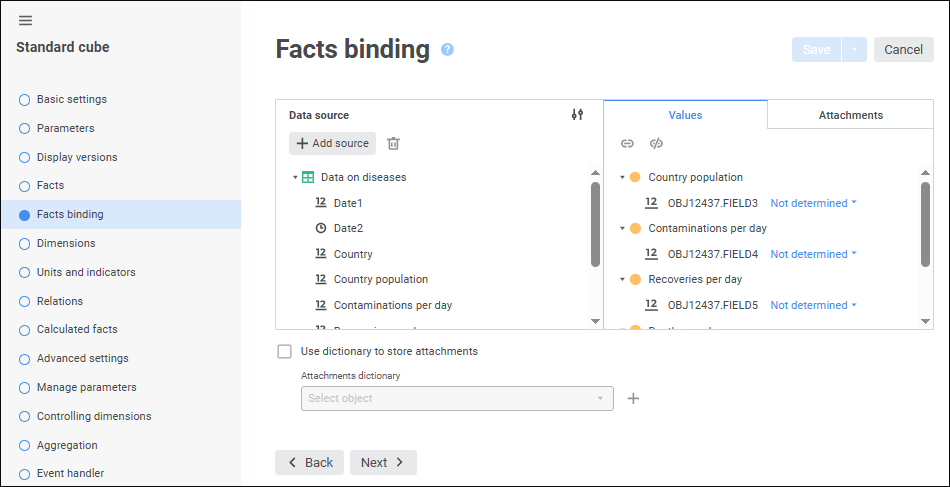
Task: Open Not determined dropdown for OBJ12437.FIELD3
Action: coord(814,203)
